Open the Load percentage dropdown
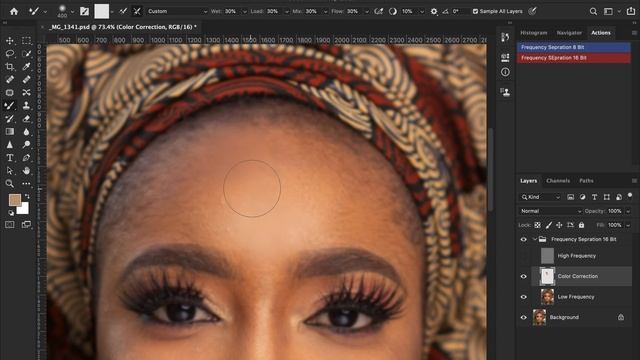 [x=286, y=12]
